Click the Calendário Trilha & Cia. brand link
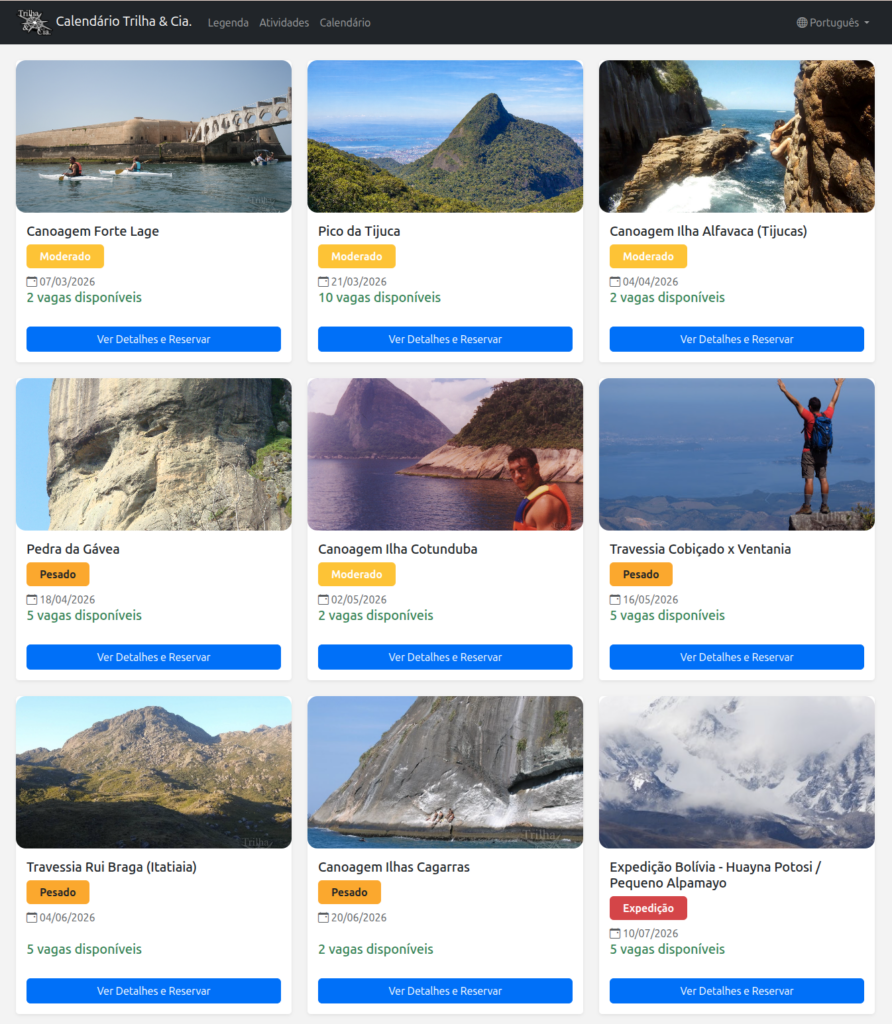 (x=123, y=22)
